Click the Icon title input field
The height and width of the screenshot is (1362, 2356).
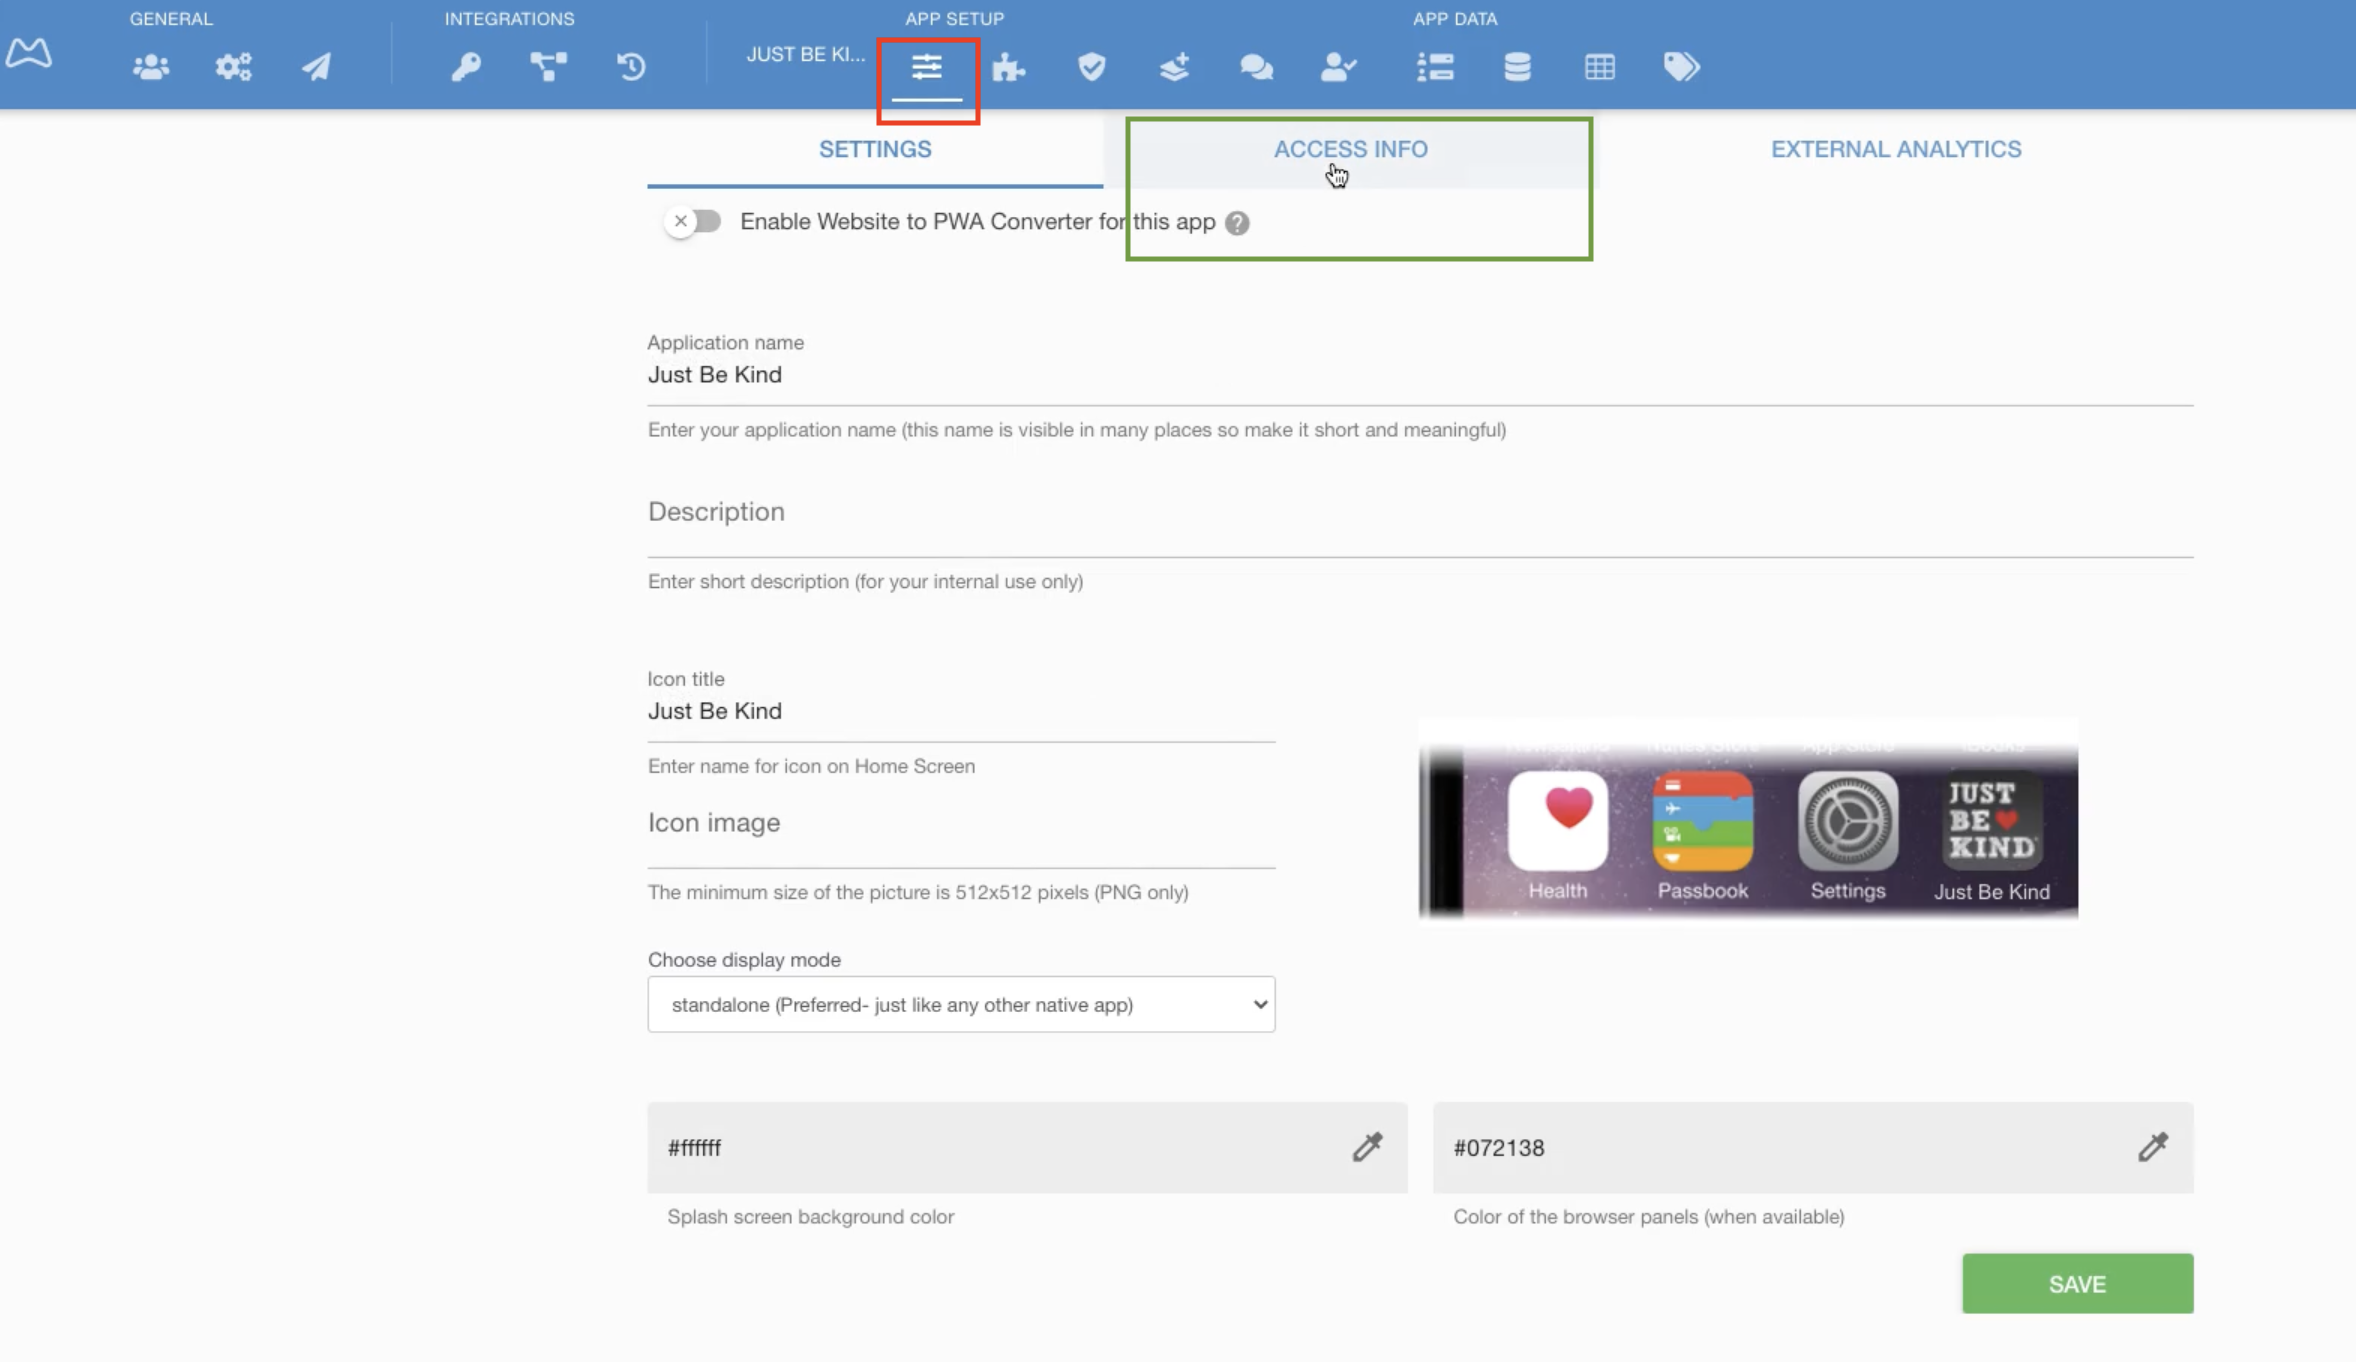pyautogui.click(x=961, y=711)
